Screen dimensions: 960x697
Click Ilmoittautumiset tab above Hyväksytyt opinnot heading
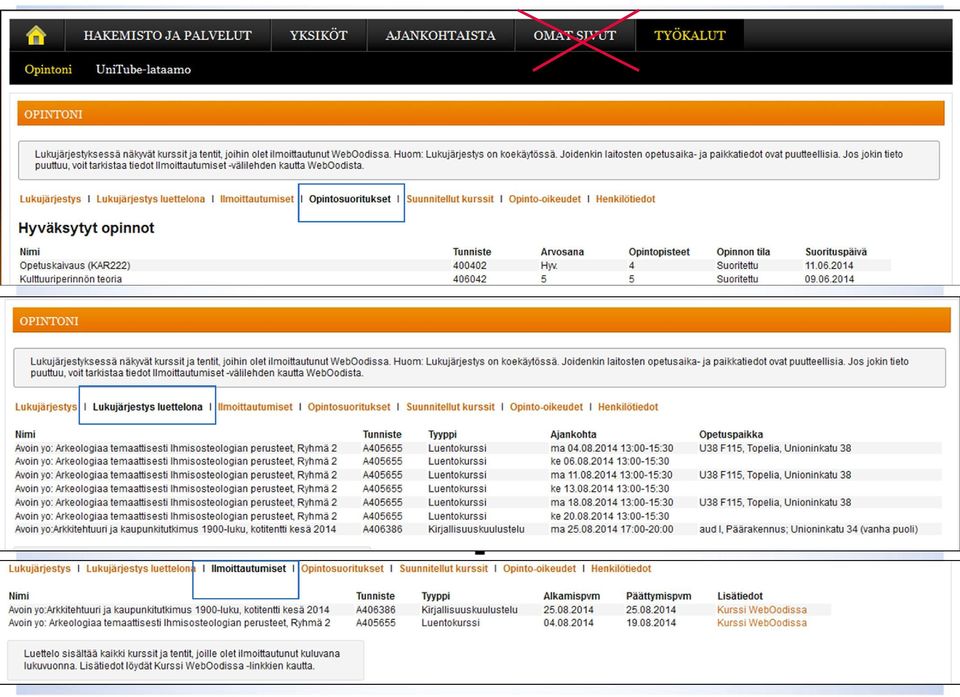257,199
